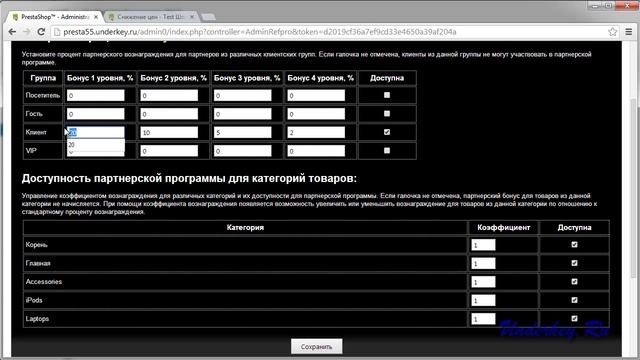Edit level 3 bonus for VIP

pos(242,151)
